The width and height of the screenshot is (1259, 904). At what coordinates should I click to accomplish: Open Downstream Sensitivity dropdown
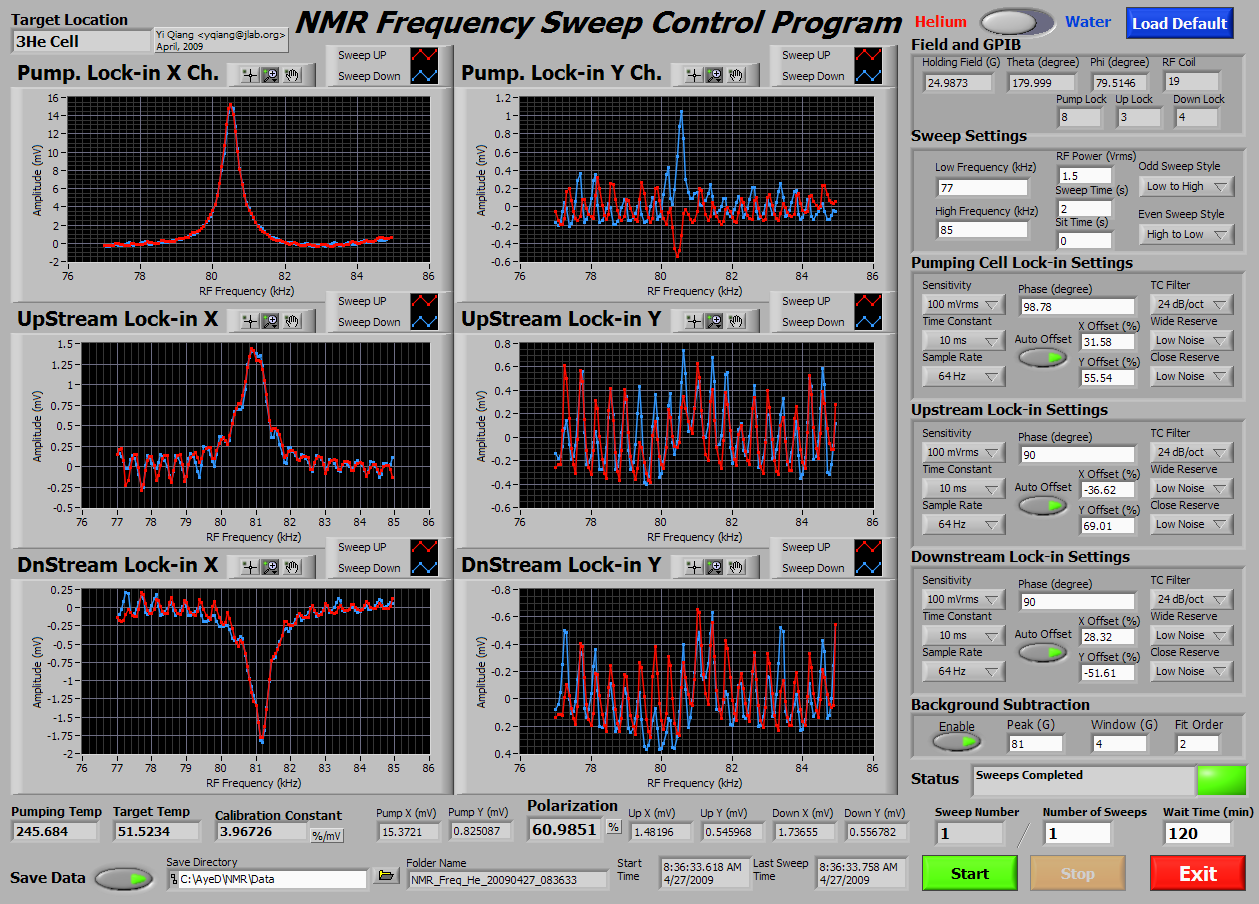click(963, 599)
